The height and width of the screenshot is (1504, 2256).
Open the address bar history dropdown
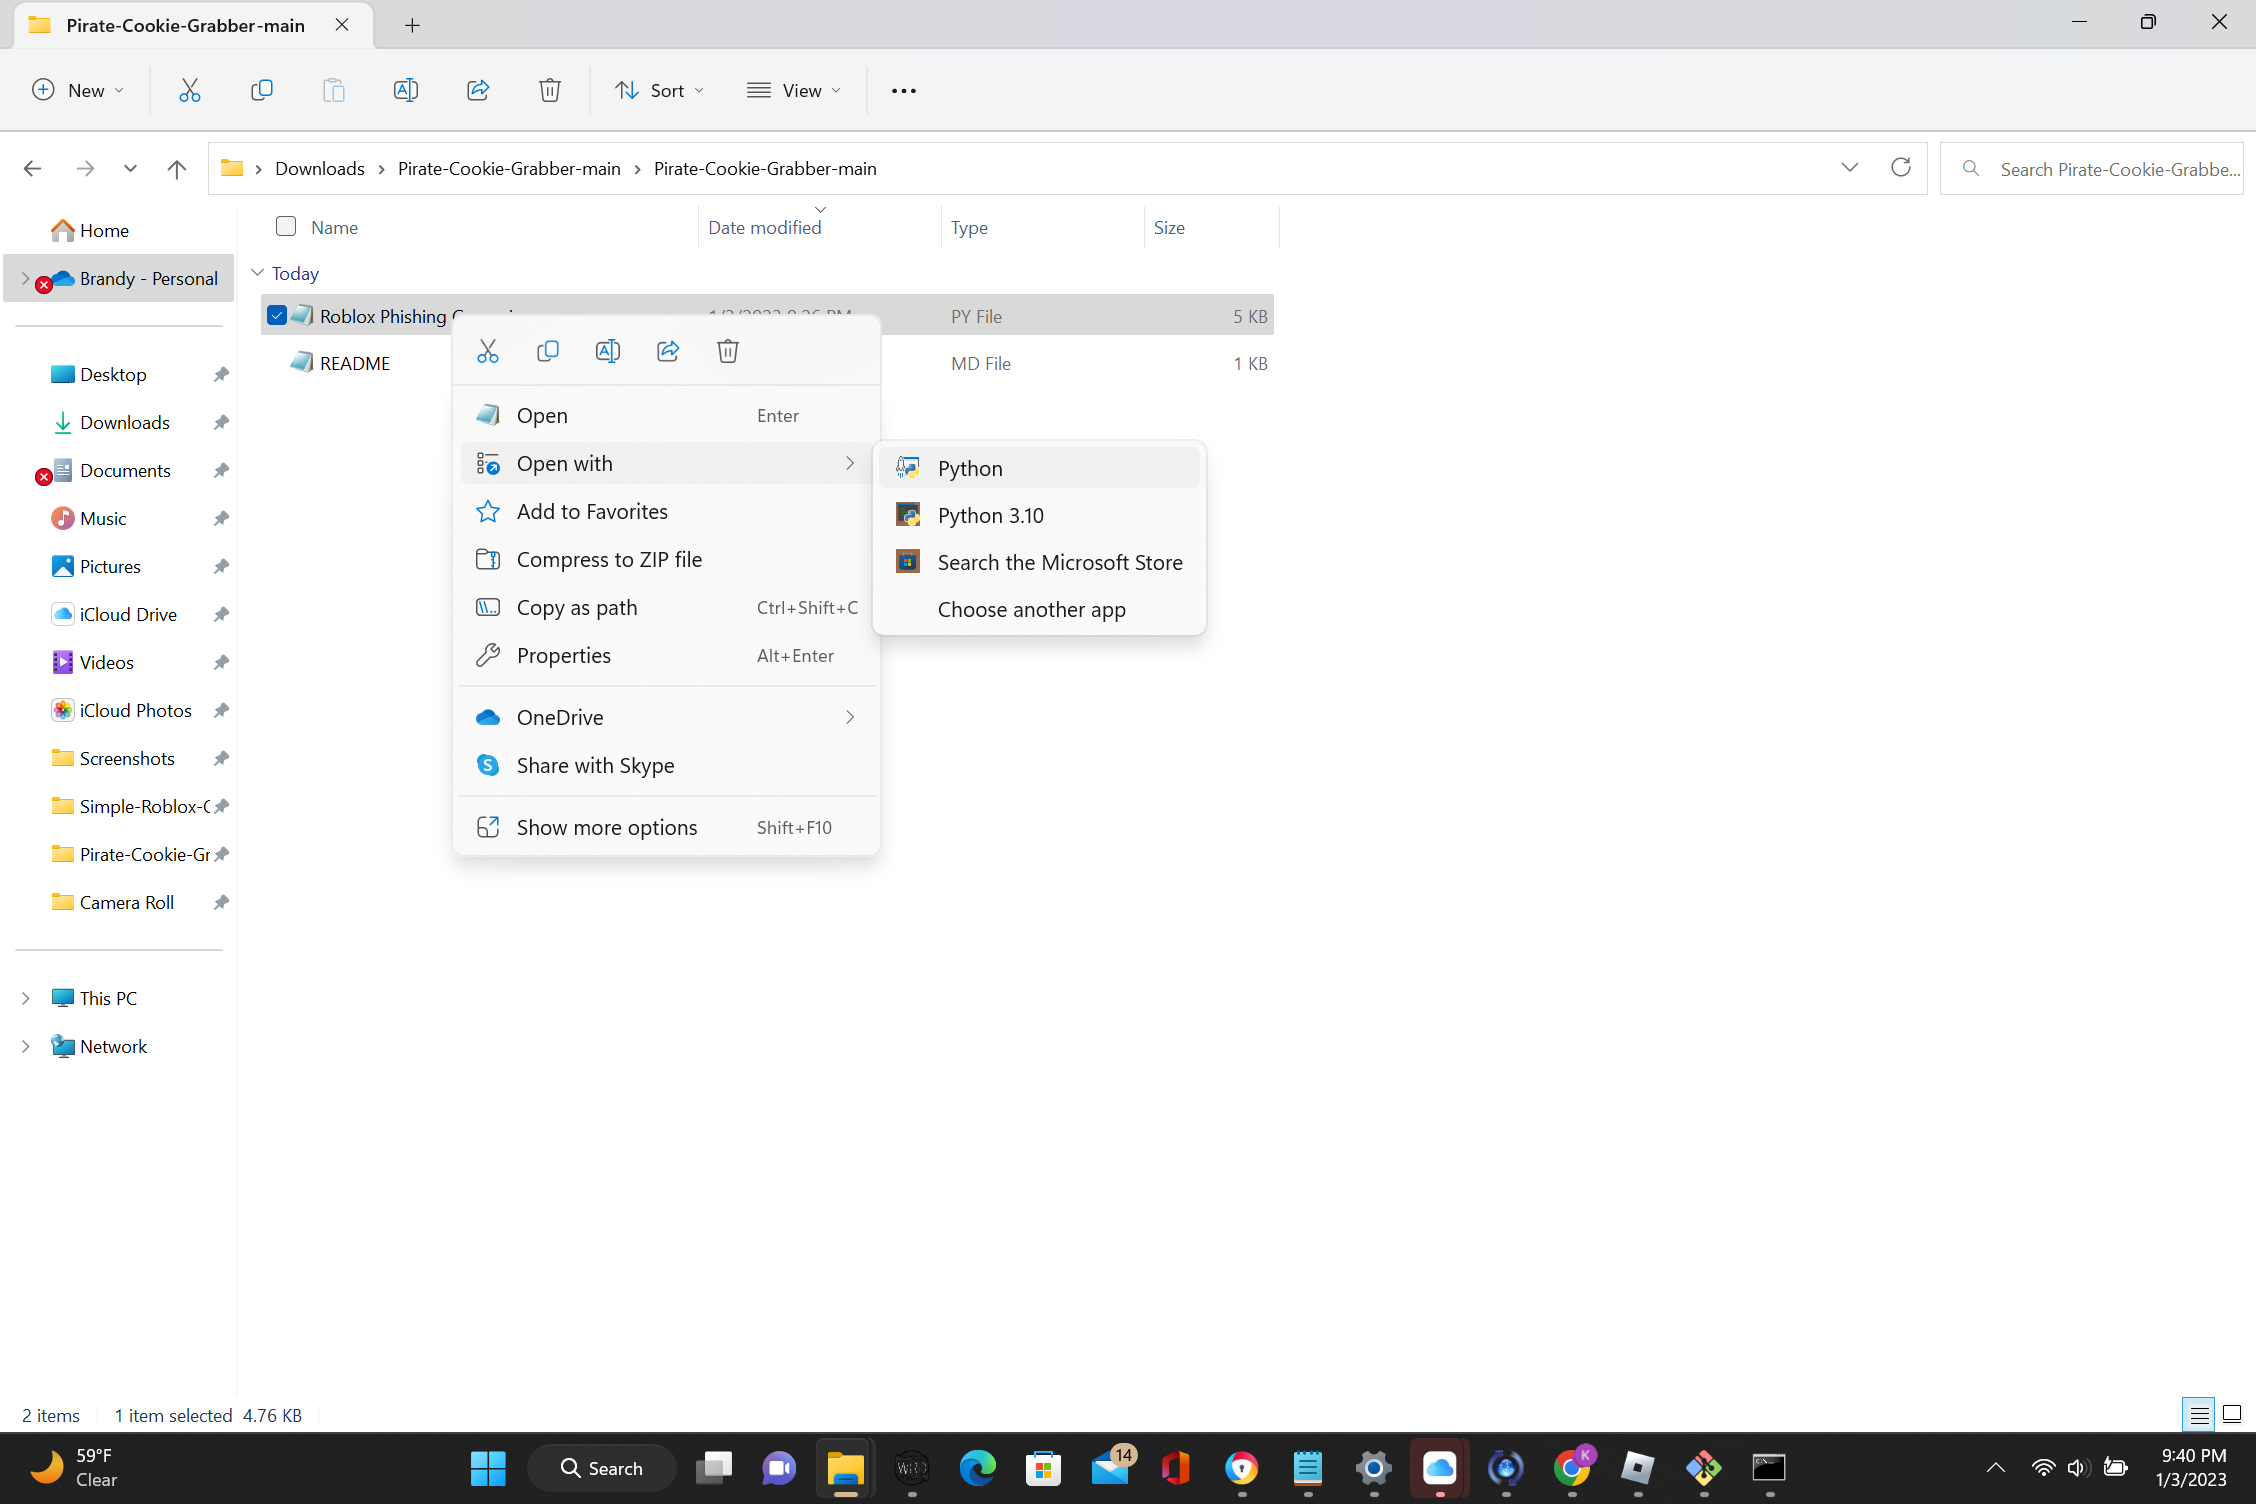point(1849,168)
